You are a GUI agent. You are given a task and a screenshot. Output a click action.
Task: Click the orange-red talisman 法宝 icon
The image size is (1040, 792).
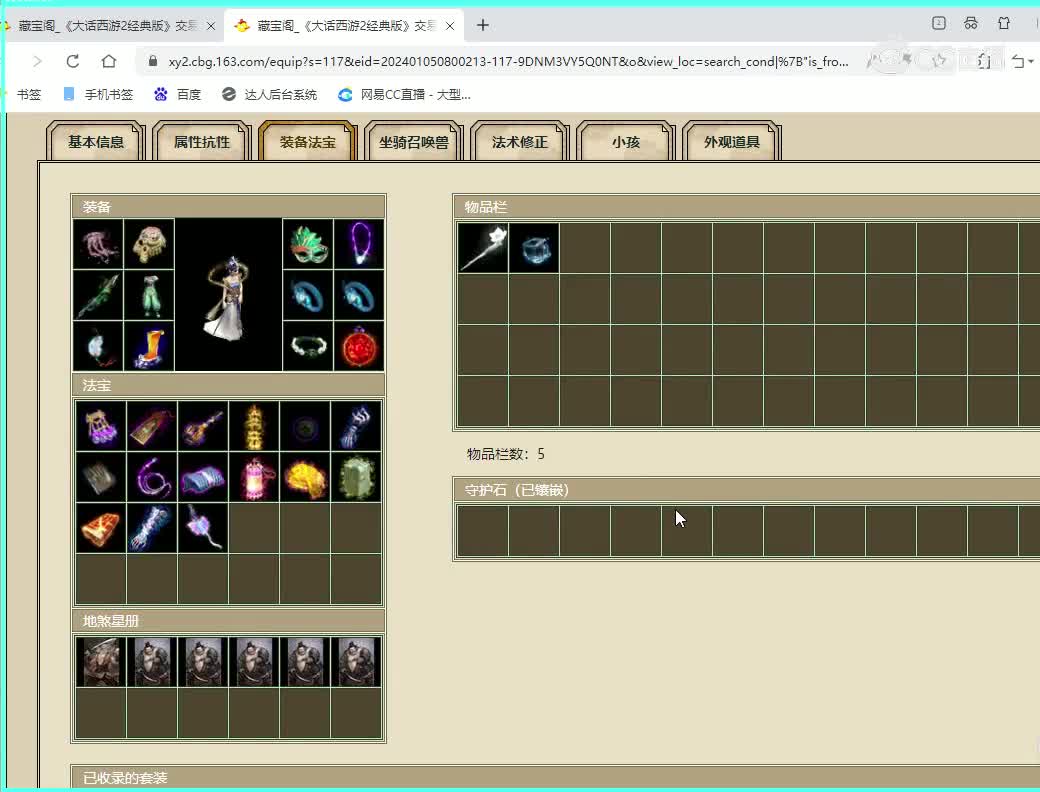click(101, 528)
